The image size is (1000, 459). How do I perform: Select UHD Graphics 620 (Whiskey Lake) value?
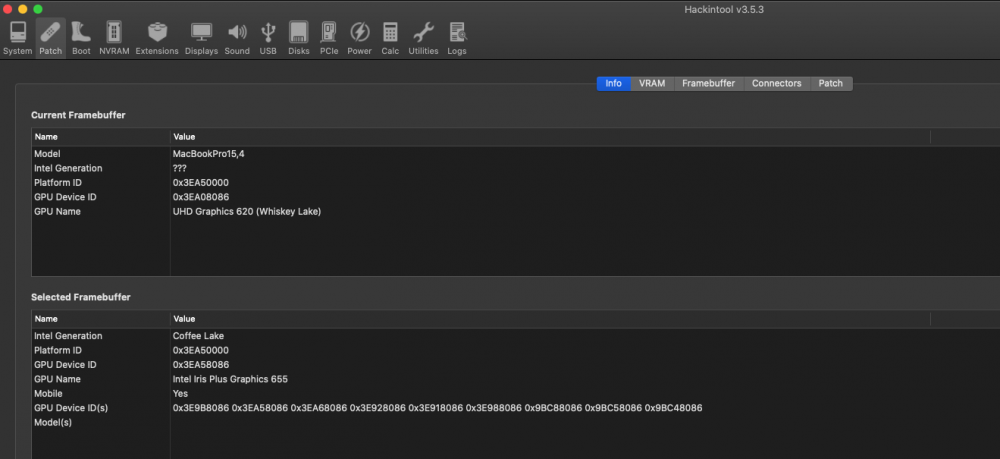click(x=247, y=212)
